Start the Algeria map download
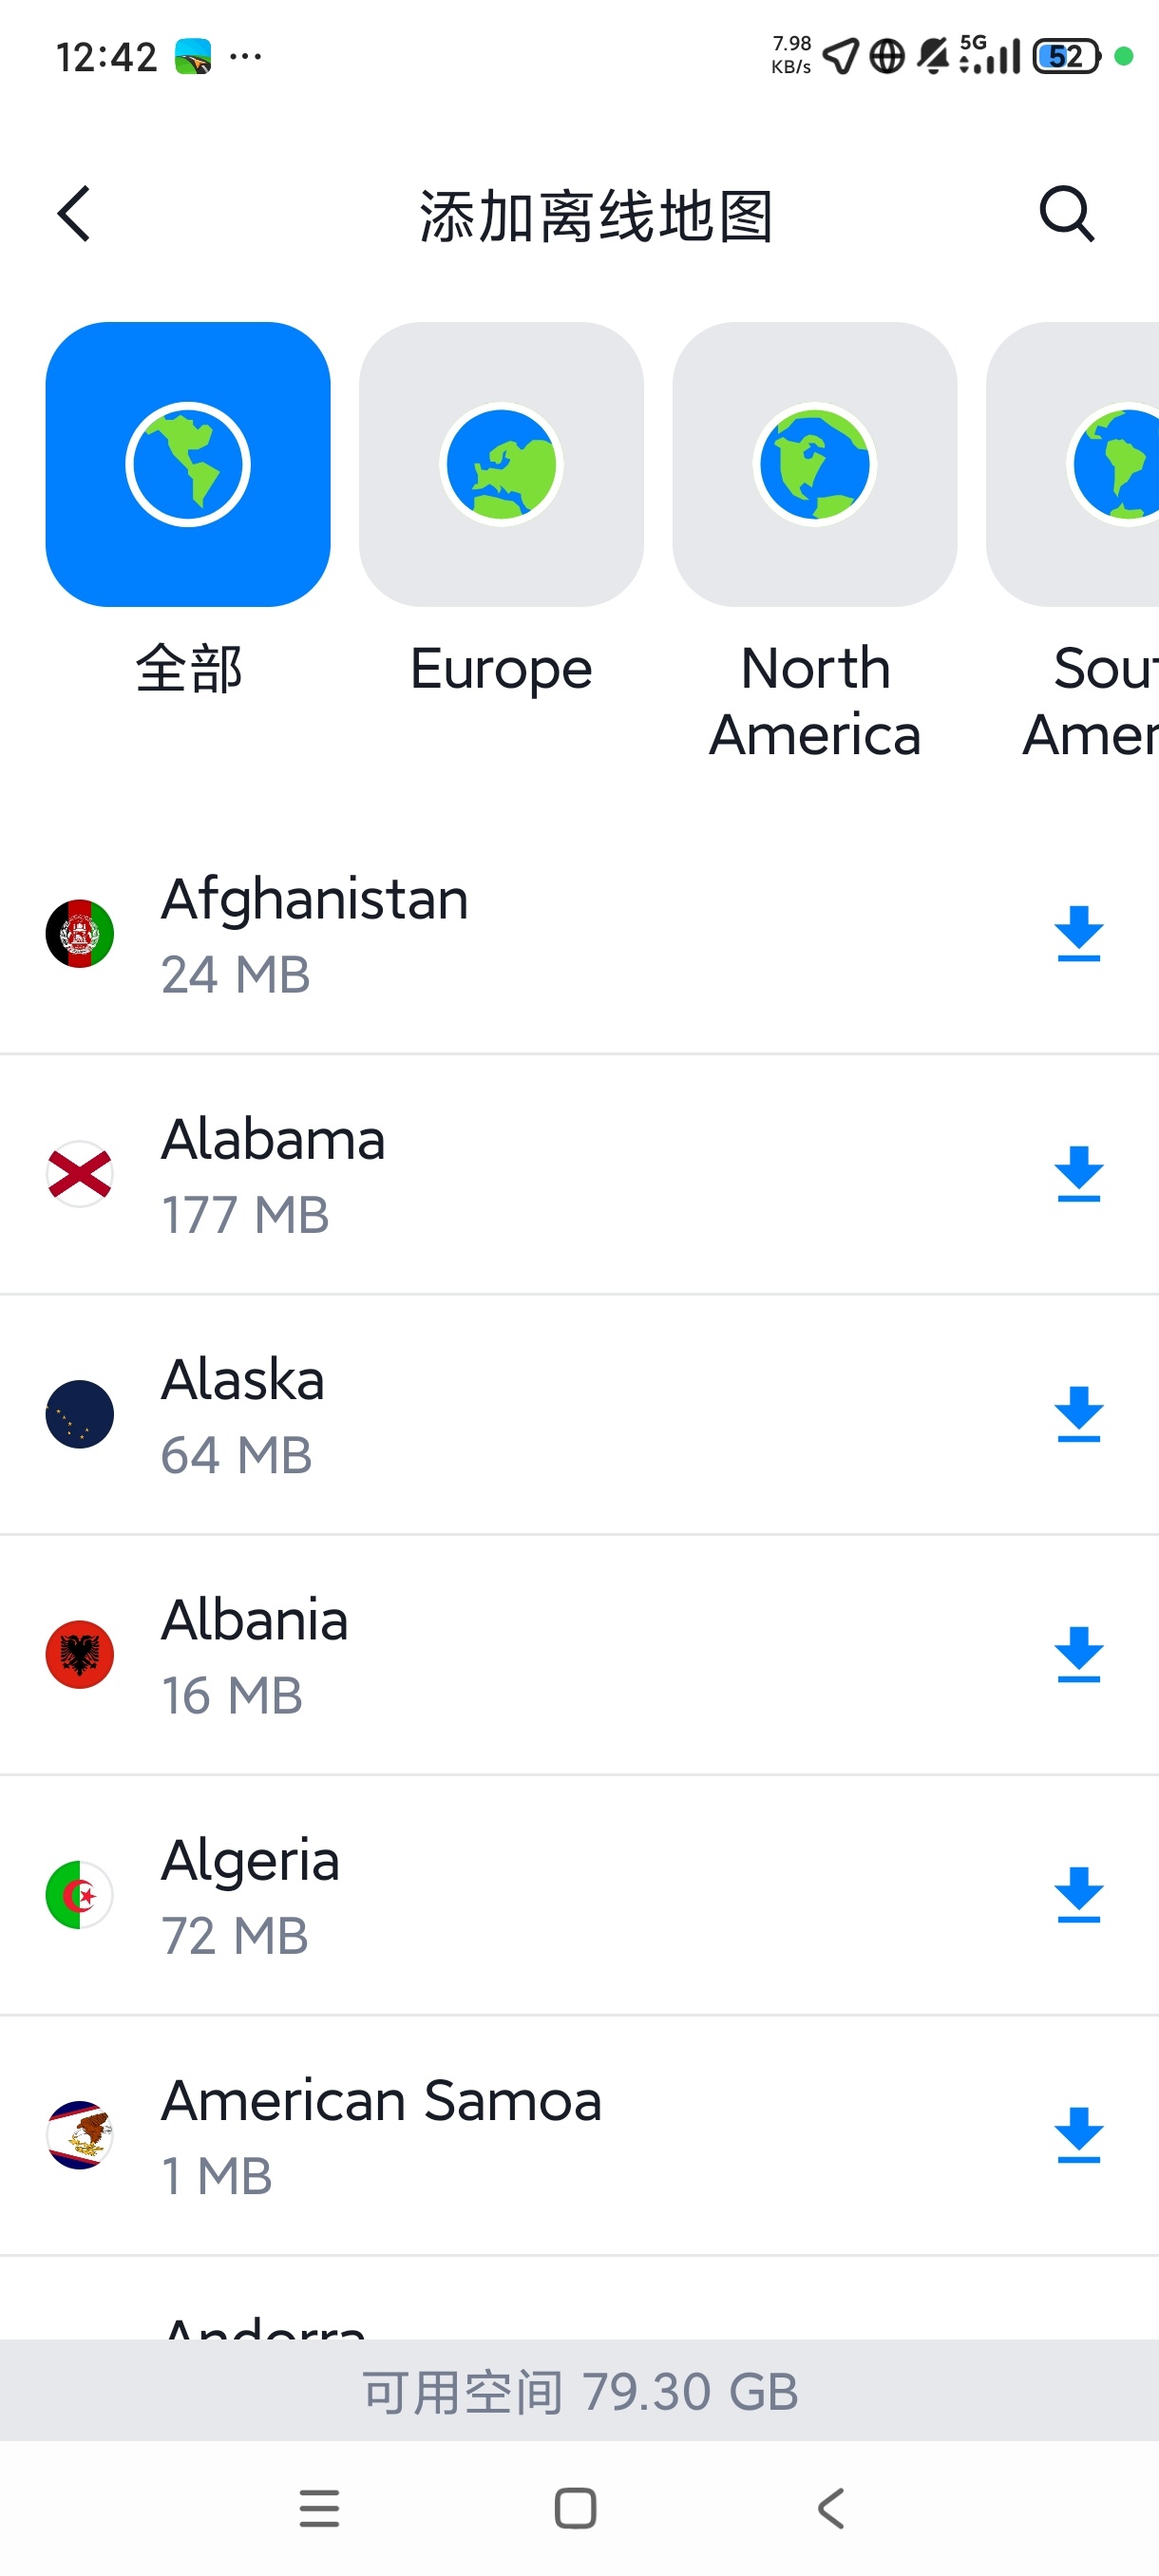The image size is (1159, 2576). [1078, 1895]
